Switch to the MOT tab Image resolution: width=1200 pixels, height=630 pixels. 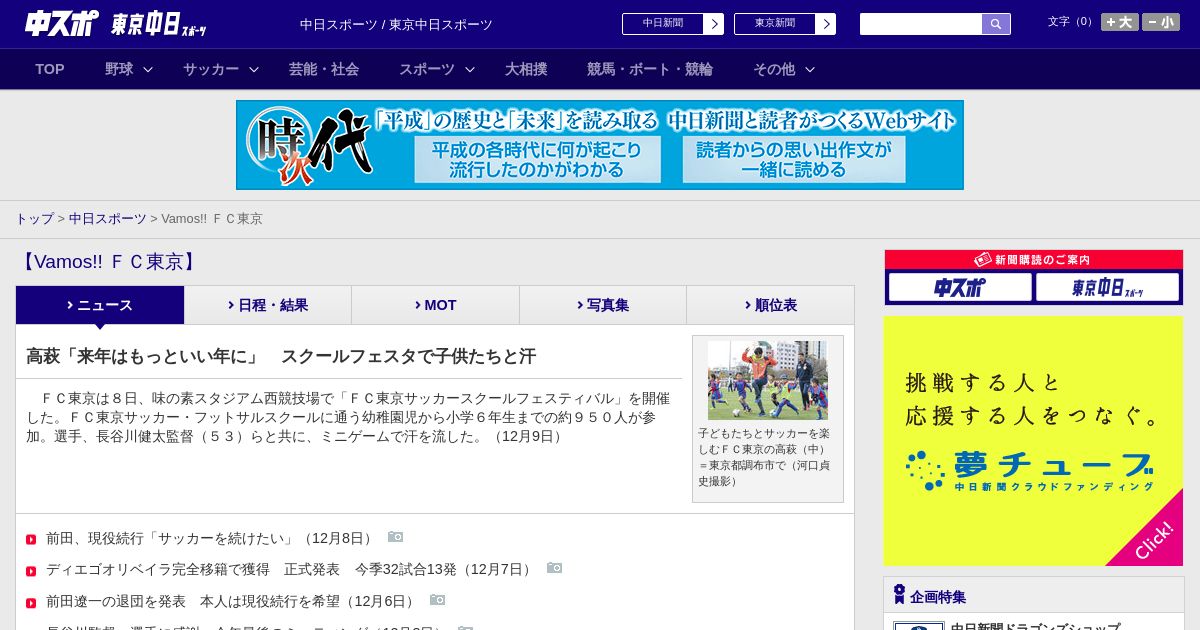click(436, 305)
